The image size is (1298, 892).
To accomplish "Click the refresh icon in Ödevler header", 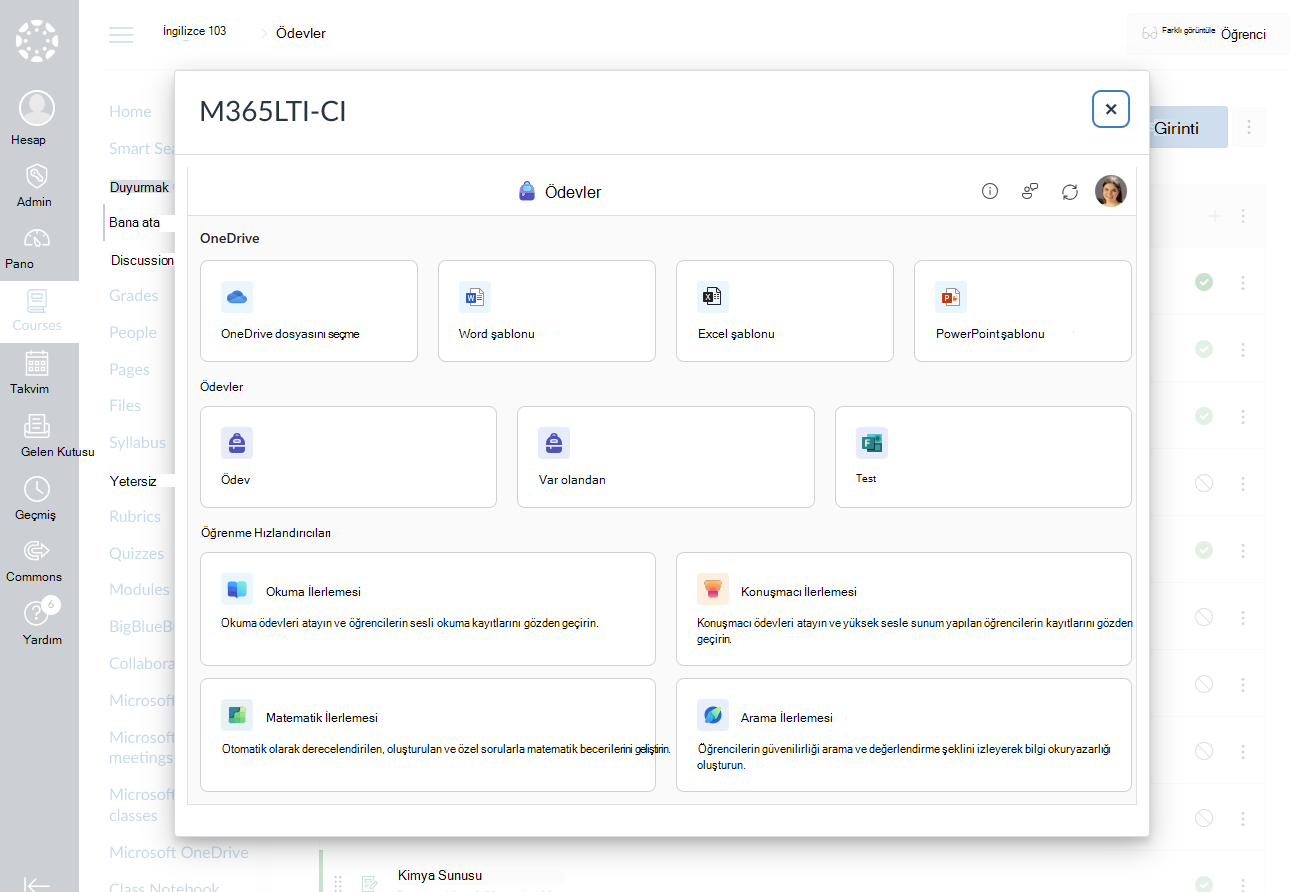I will point(1070,191).
